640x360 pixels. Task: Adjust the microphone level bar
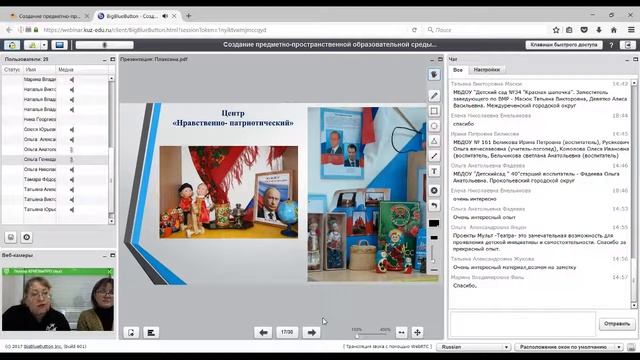point(104,45)
